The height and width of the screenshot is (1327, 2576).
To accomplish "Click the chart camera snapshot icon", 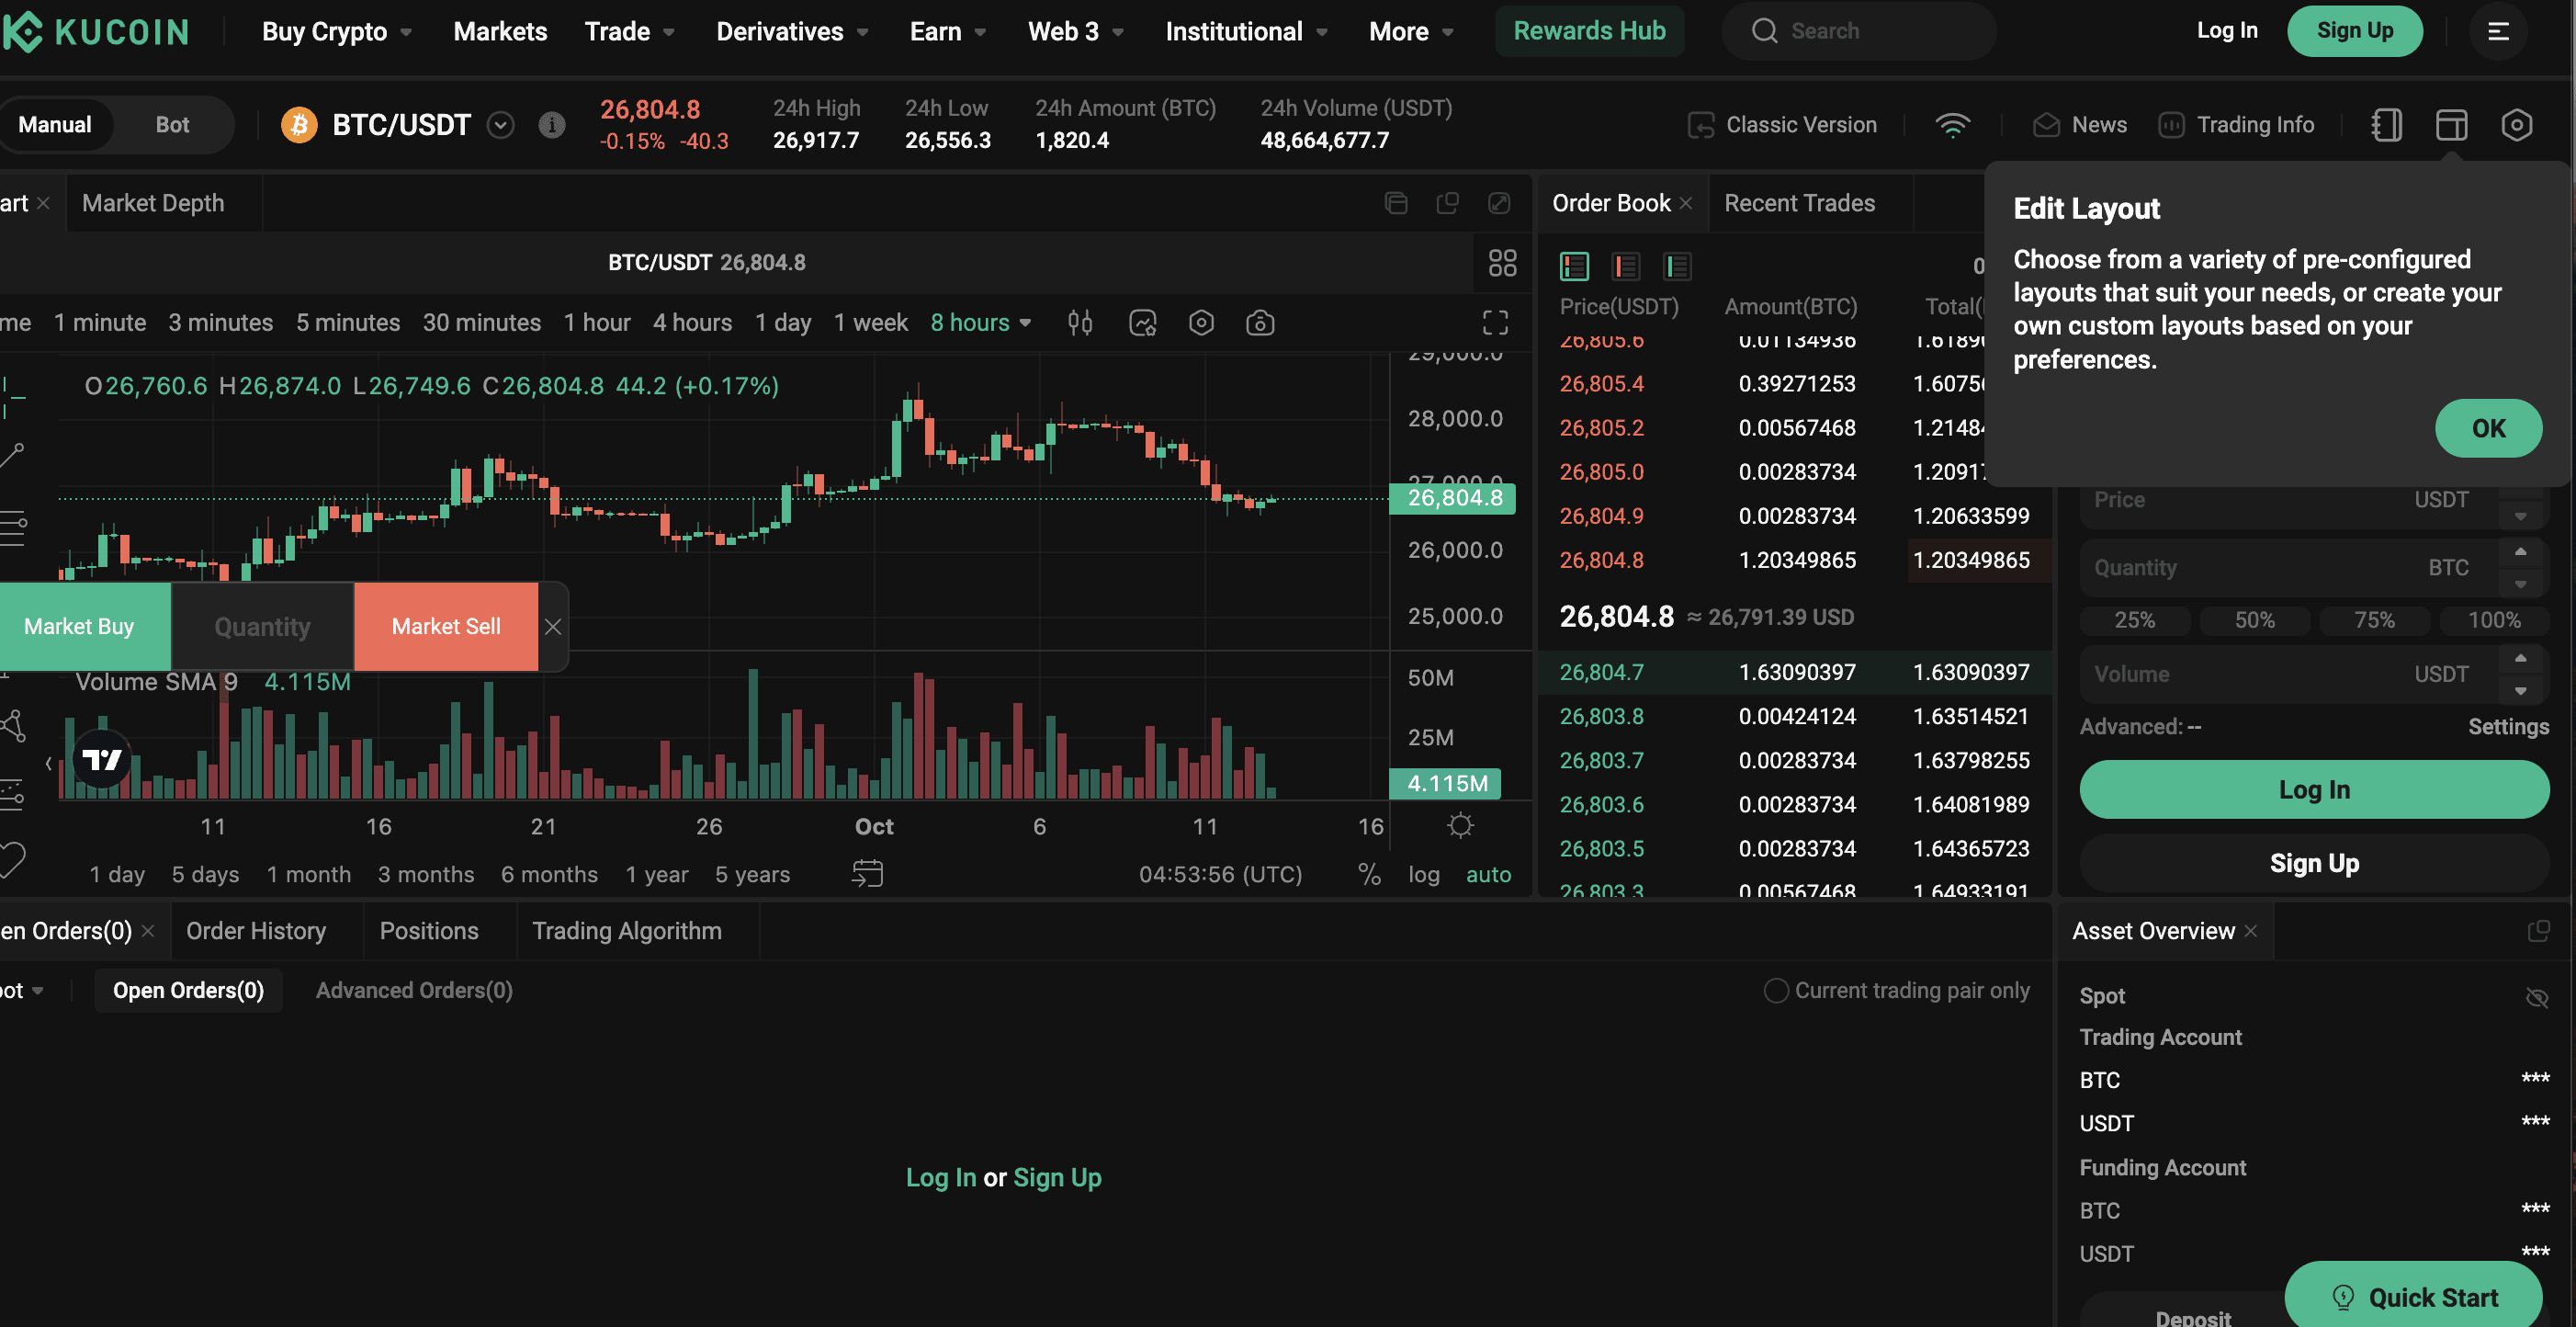I will point(1259,323).
